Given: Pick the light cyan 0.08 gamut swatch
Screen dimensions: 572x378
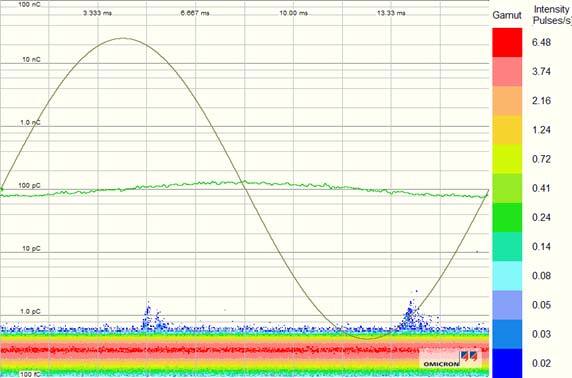Looking at the screenshot, I should [x=507, y=276].
